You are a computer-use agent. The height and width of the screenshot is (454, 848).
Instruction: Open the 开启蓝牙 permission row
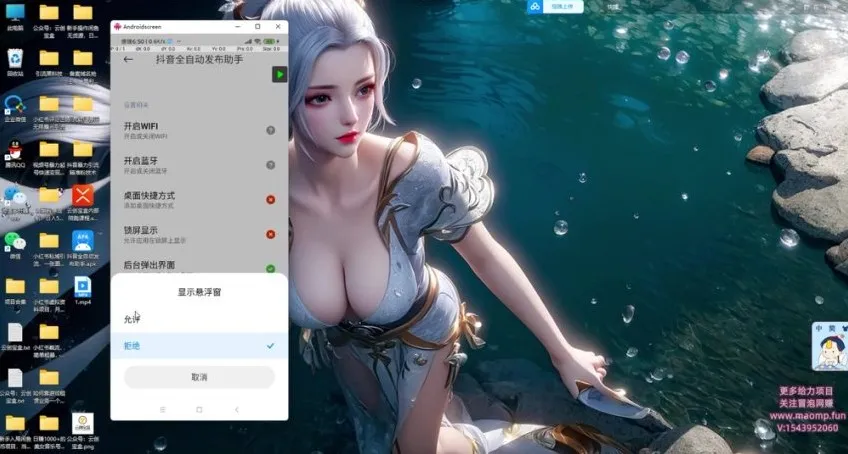tap(199, 165)
